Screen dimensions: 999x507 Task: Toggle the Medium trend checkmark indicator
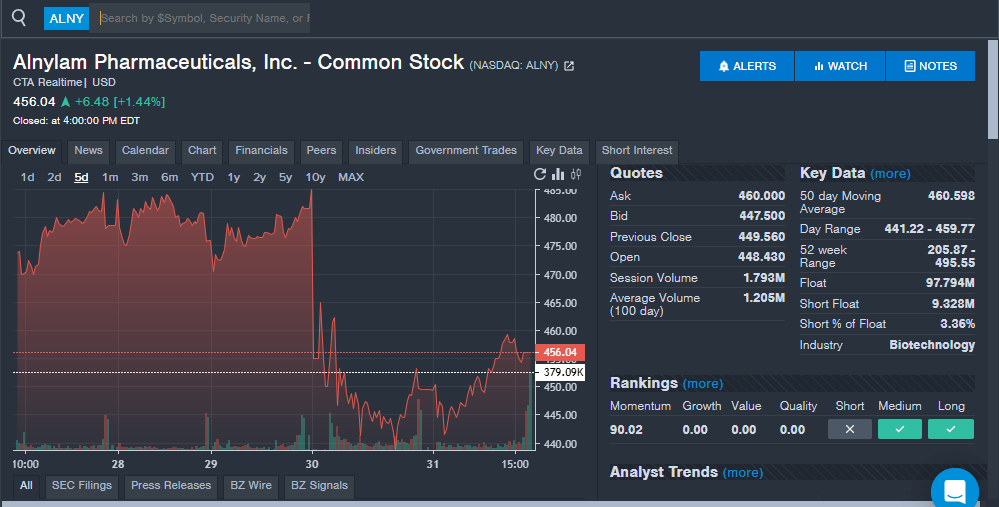click(899, 429)
